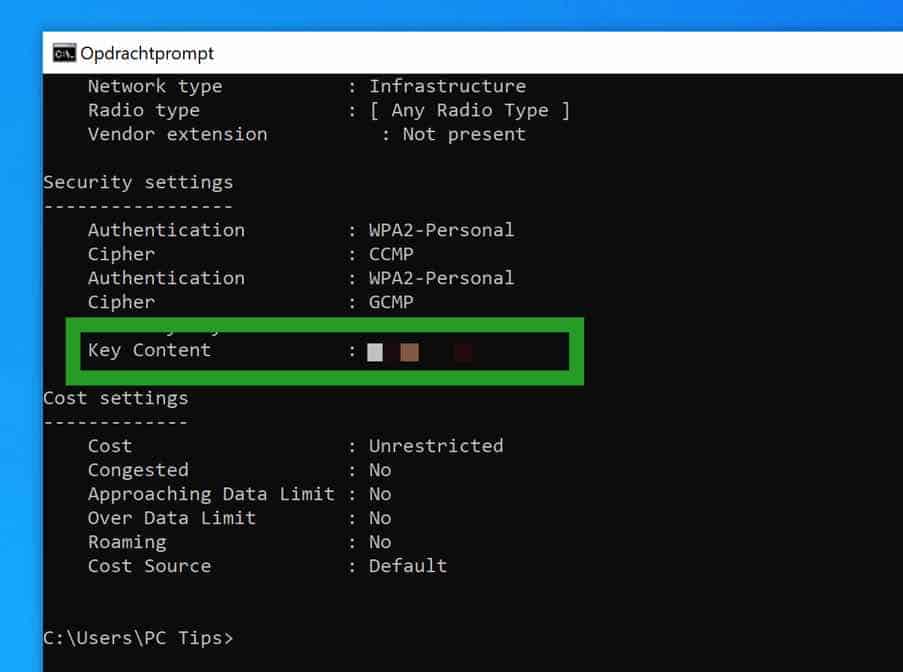Image resolution: width=903 pixels, height=672 pixels.
Task: Click the Cost settings heading
Action: (x=115, y=398)
